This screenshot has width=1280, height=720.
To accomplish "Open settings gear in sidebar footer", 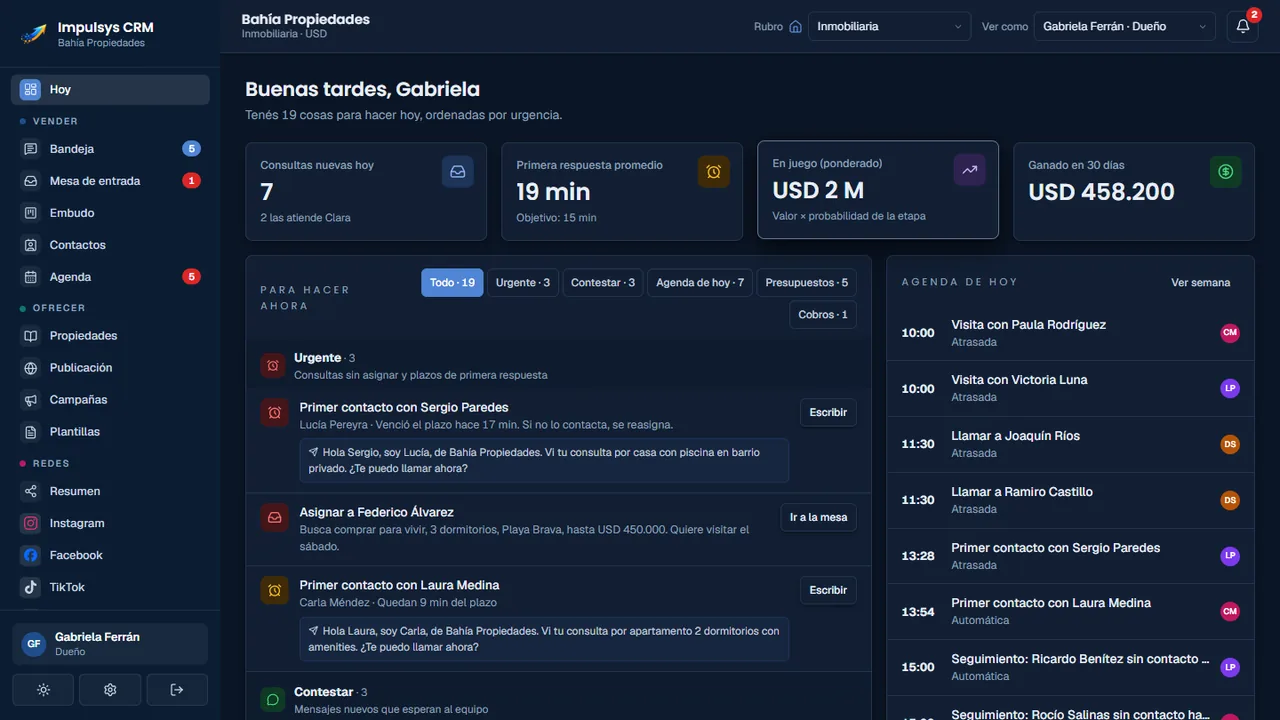I will pyautogui.click(x=110, y=690).
